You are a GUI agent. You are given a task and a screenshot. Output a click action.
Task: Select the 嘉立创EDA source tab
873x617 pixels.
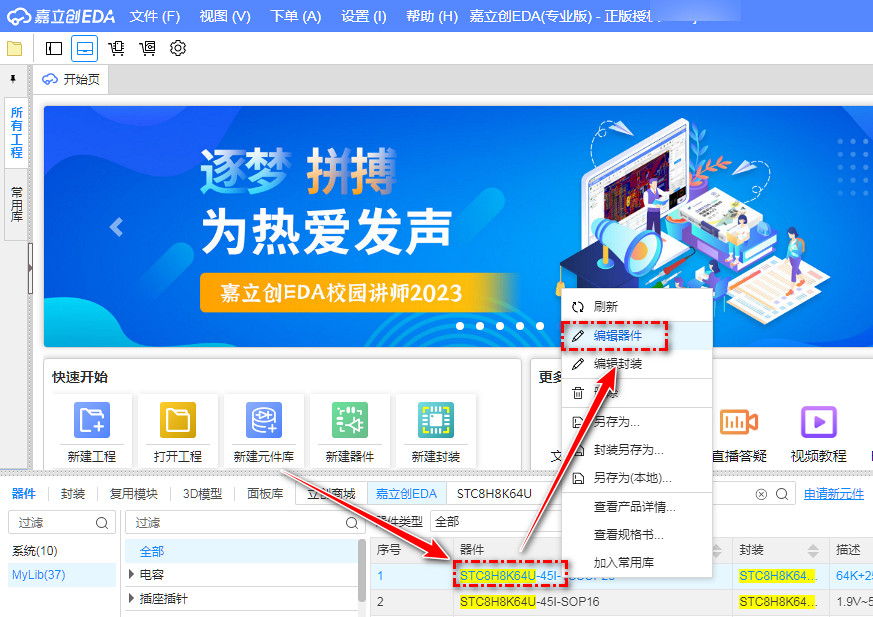point(406,493)
